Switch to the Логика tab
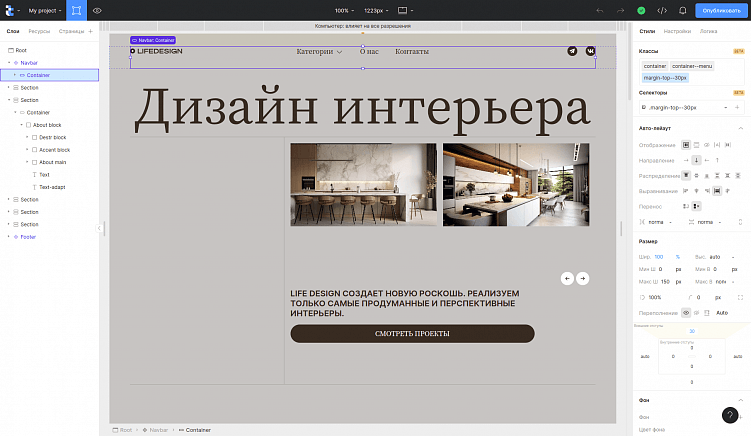The image size is (751, 436). click(x=708, y=31)
